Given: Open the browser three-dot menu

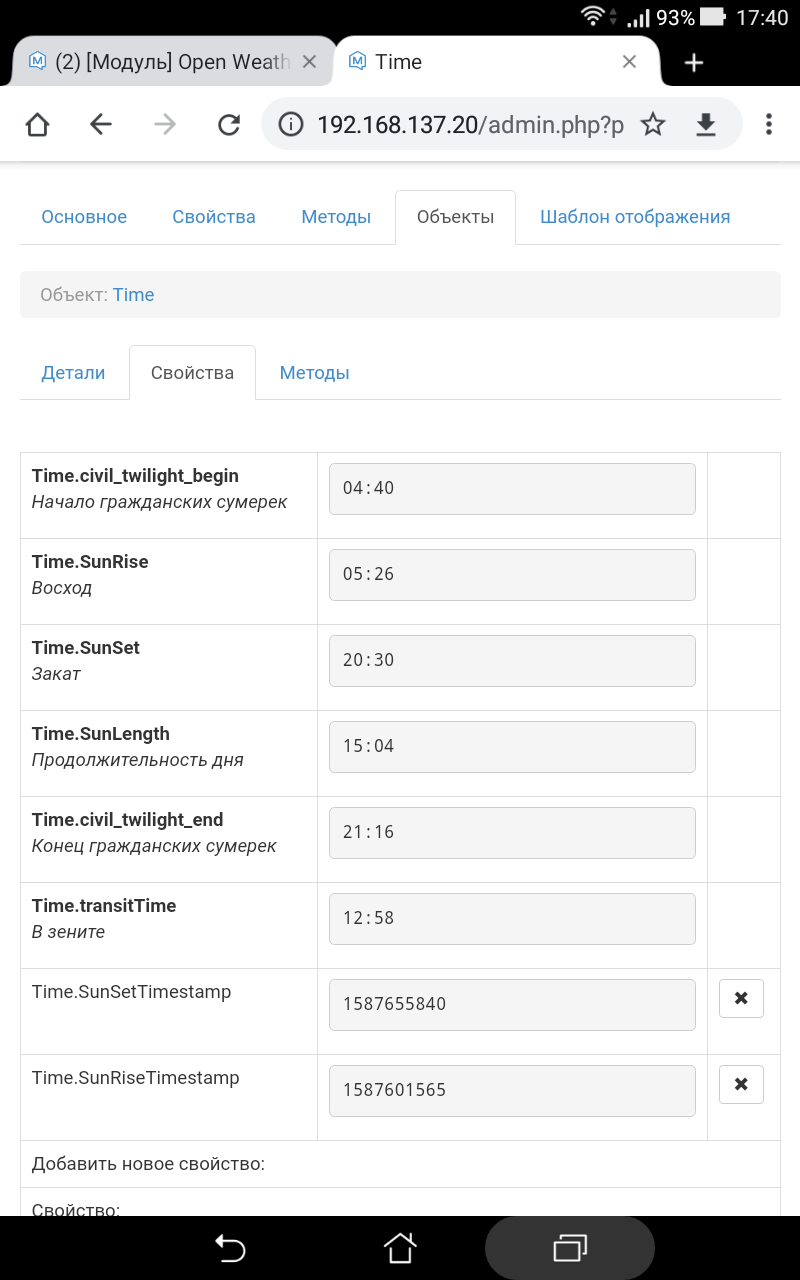Looking at the screenshot, I should tap(768, 124).
